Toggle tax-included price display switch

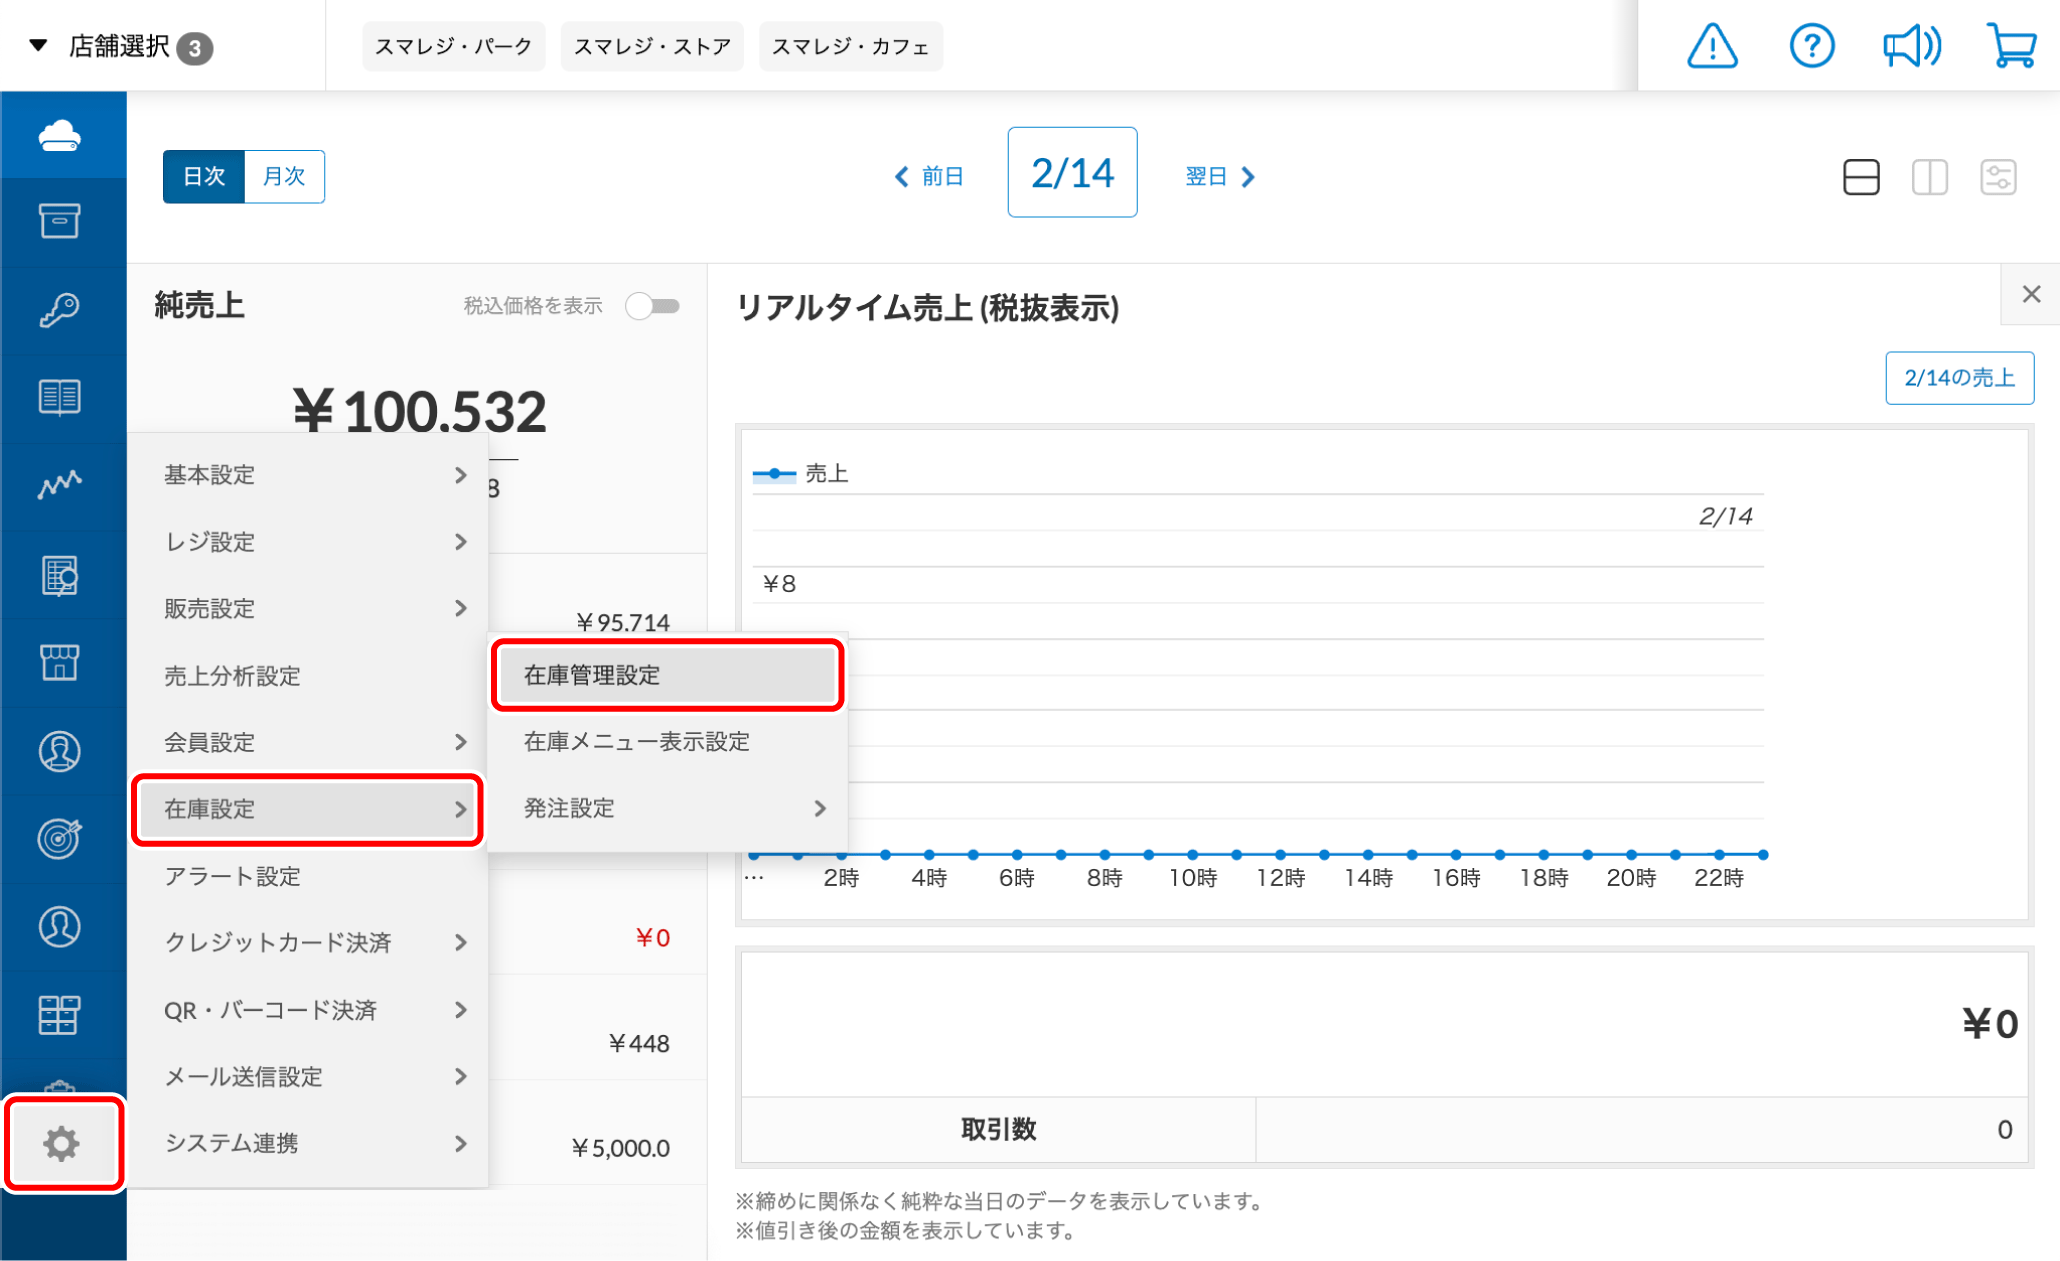(x=653, y=306)
